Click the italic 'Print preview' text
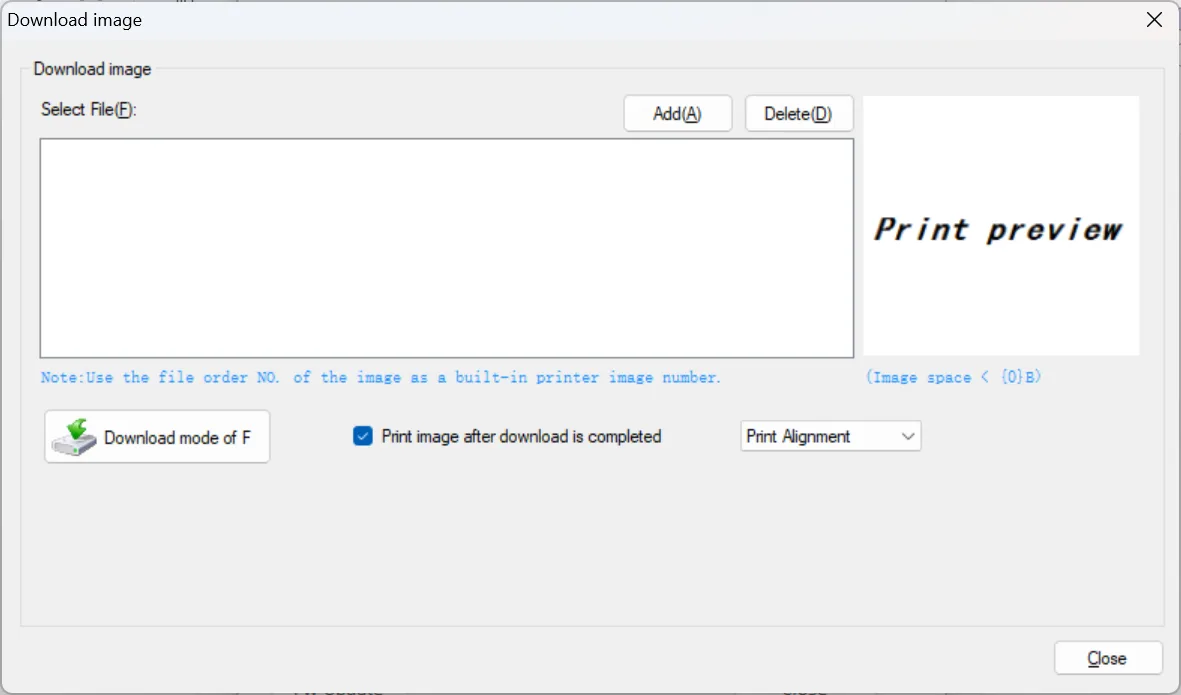 click(x=998, y=229)
